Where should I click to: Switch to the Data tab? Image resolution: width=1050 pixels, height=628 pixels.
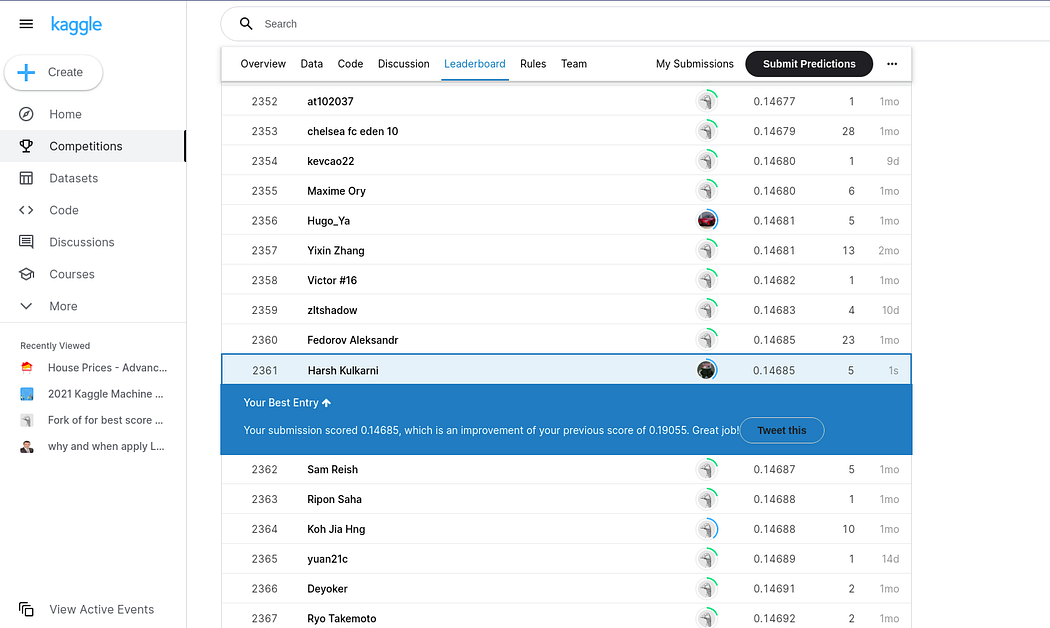pyautogui.click(x=311, y=64)
